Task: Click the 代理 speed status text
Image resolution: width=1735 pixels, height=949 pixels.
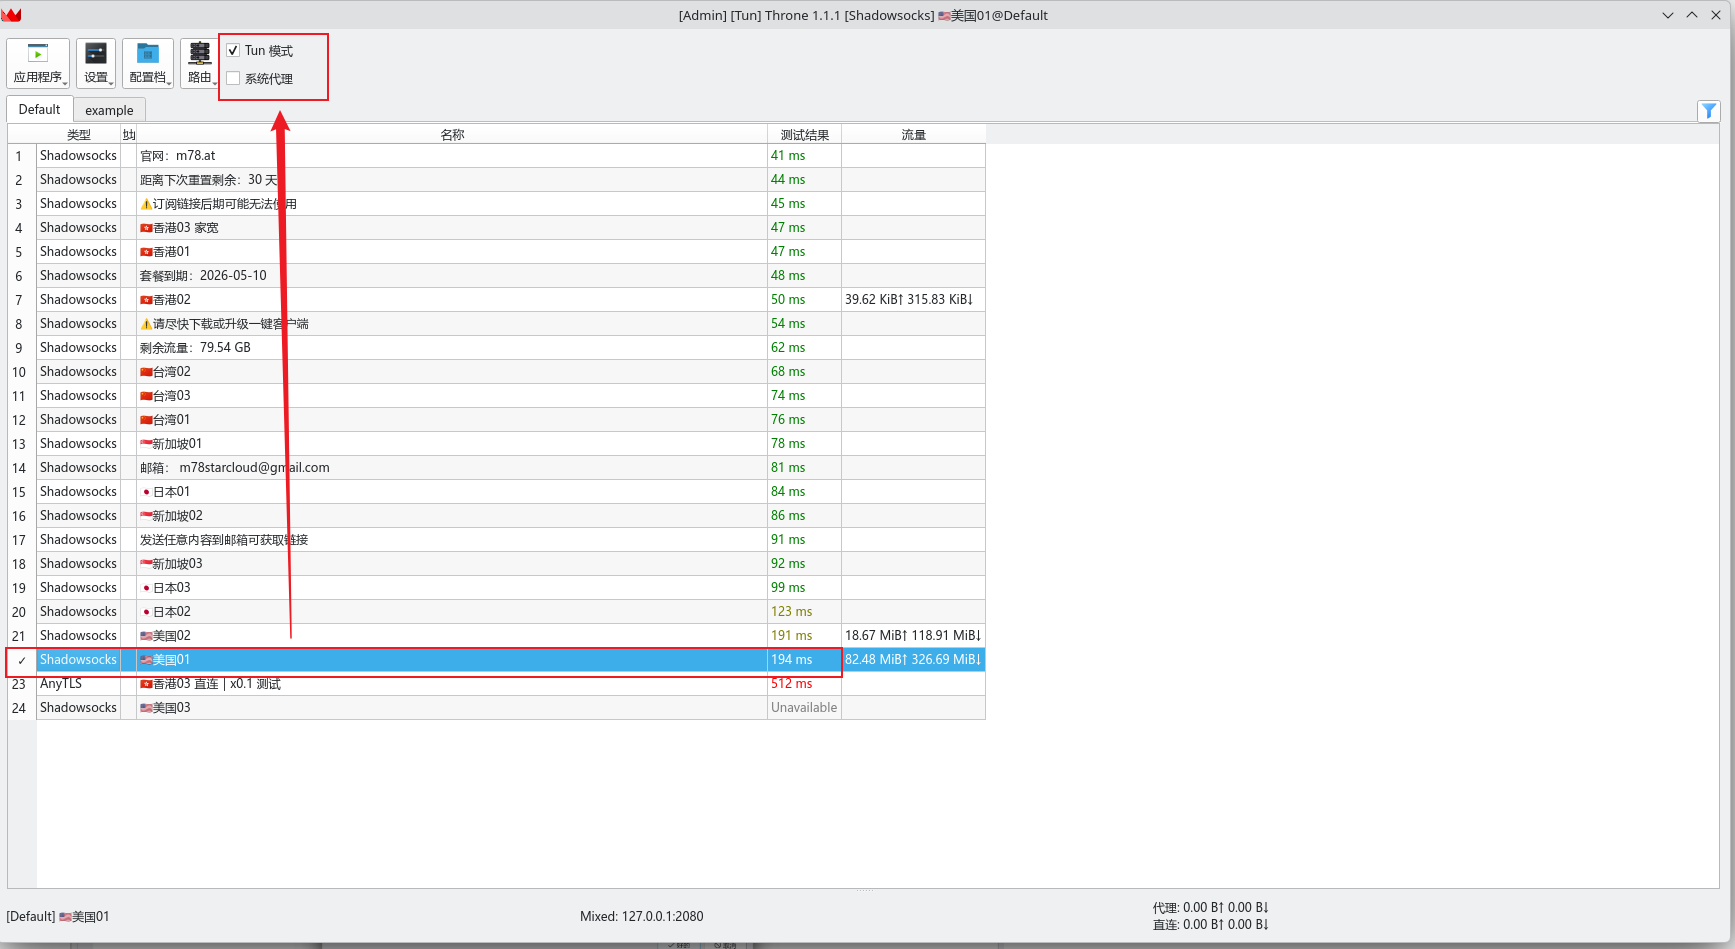Action: coord(1210,908)
